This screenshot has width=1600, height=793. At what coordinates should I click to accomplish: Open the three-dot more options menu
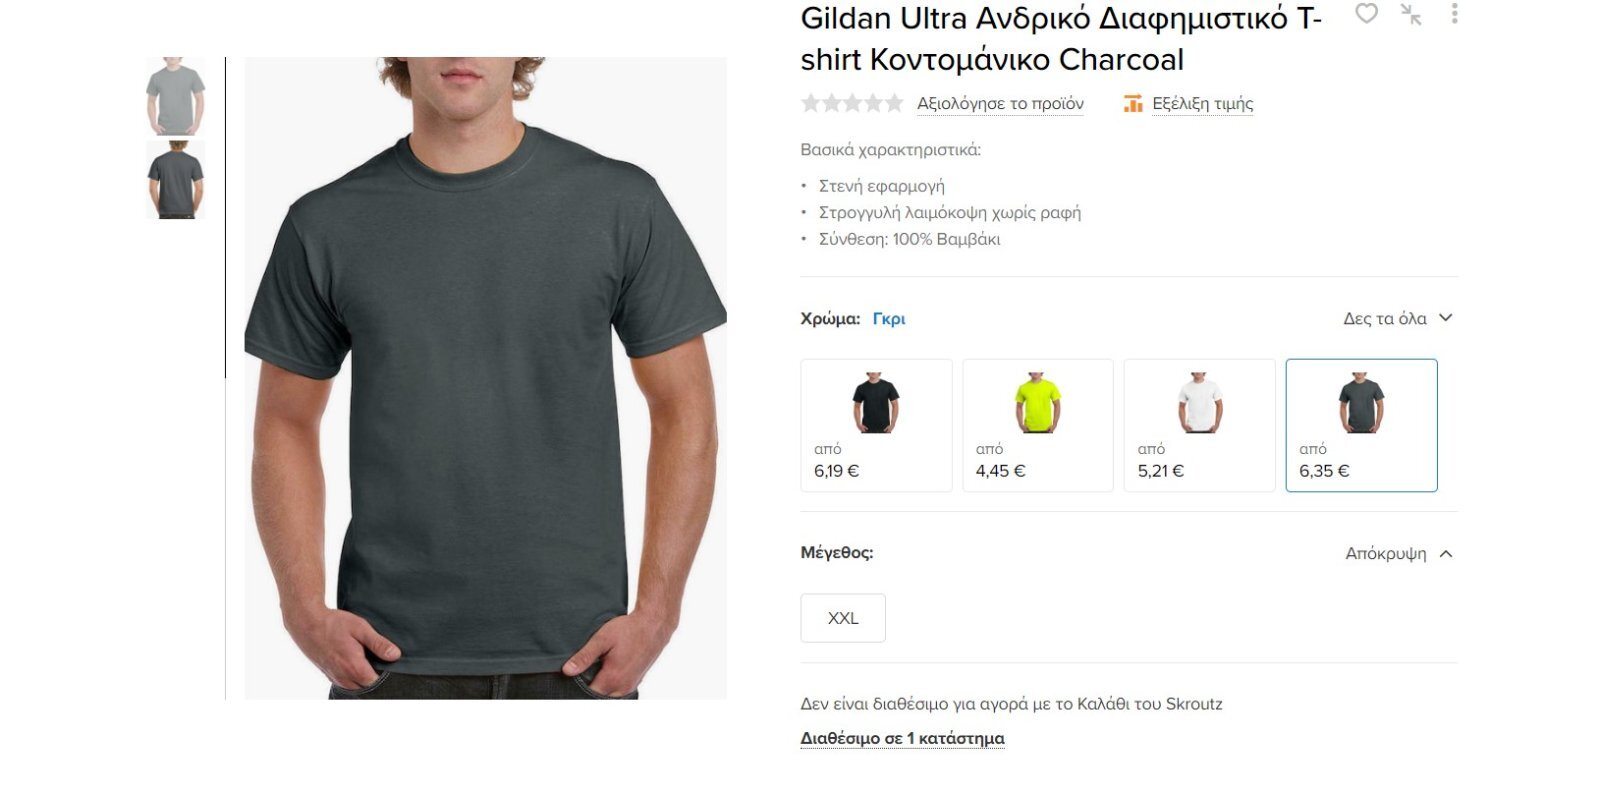[1454, 13]
